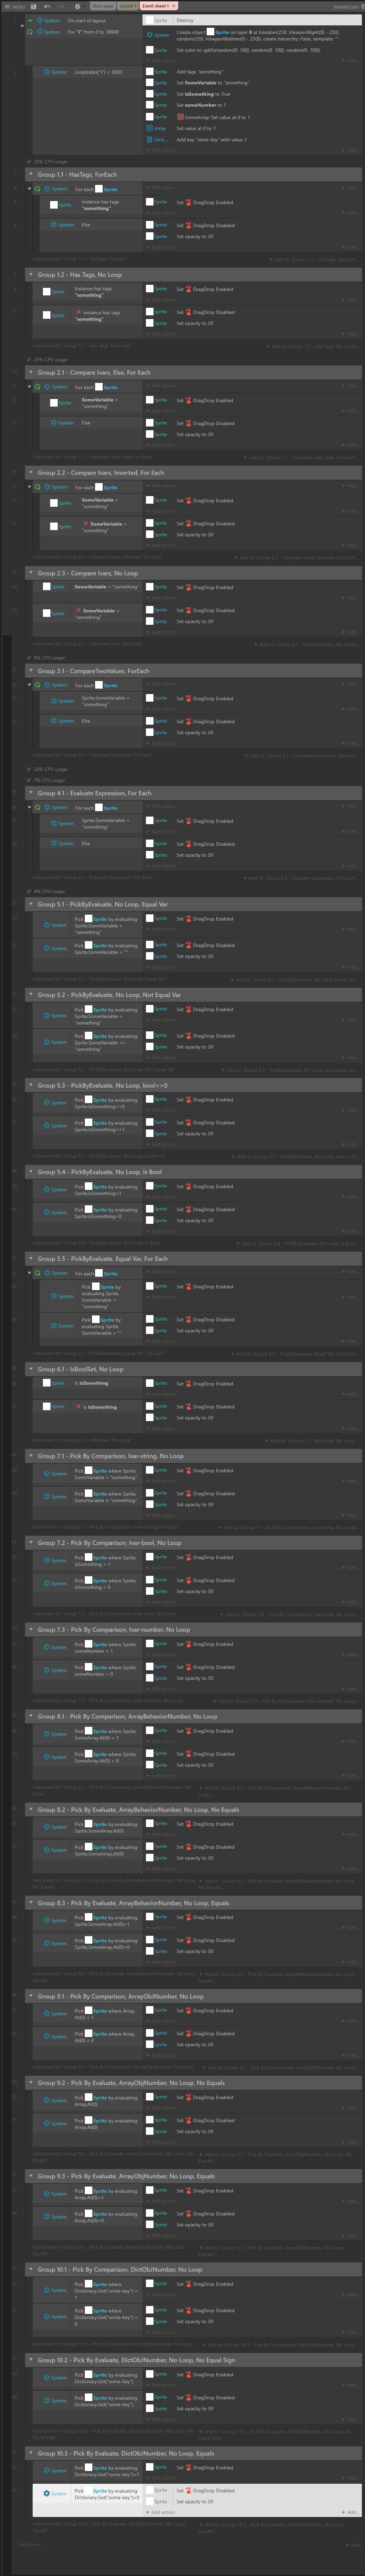Click Dictionary icon in 'Add key some-key' action
Image resolution: width=365 pixels, height=2576 pixels.
click(x=150, y=140)
